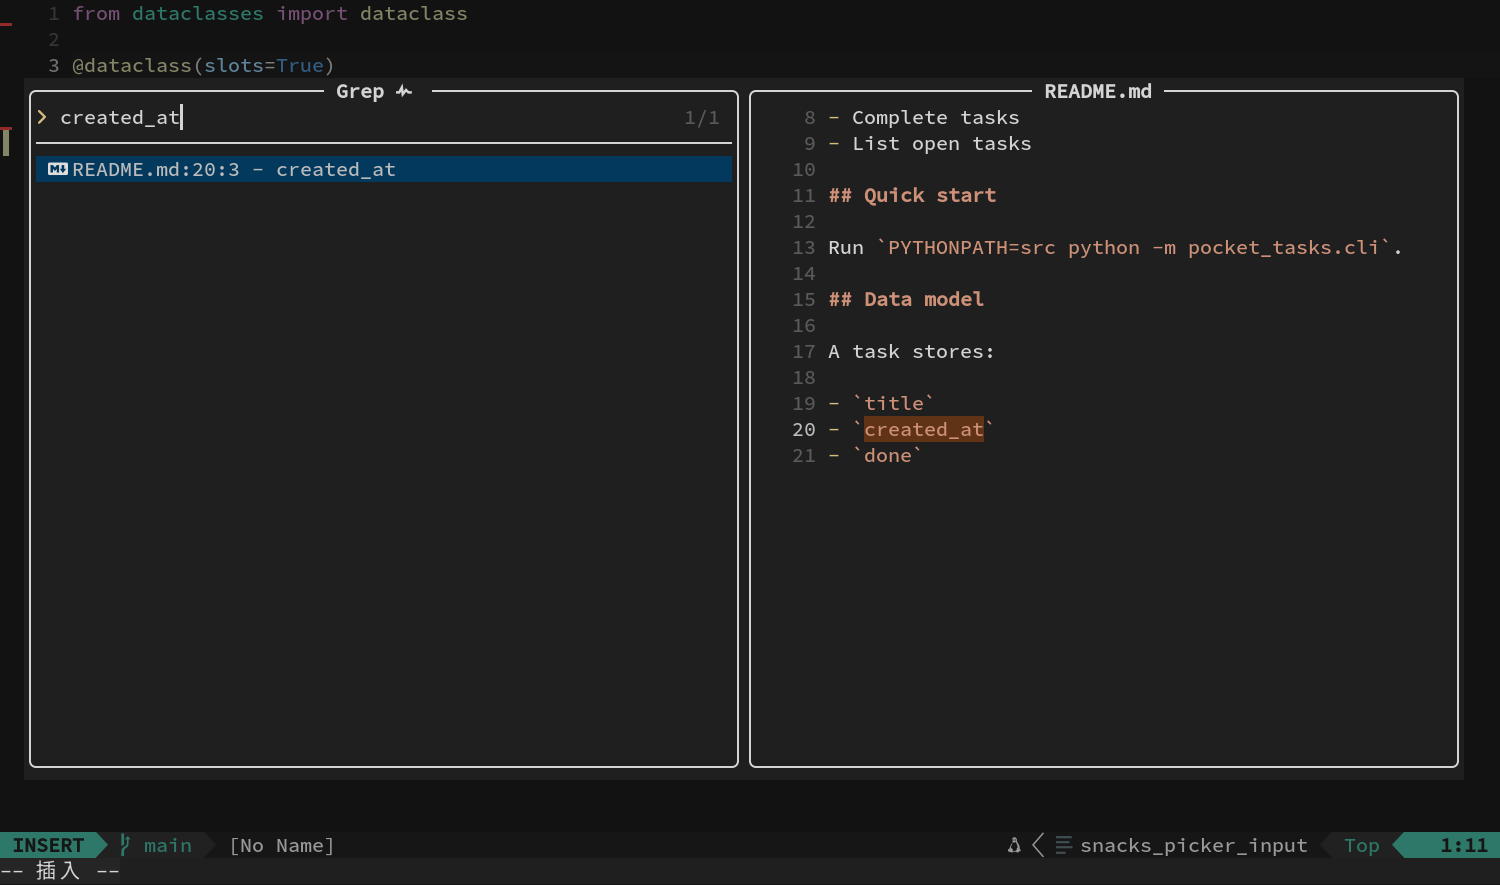Click the '-- 插入 --' mode message
1500x885 pixels.
[x=60, y=871]
